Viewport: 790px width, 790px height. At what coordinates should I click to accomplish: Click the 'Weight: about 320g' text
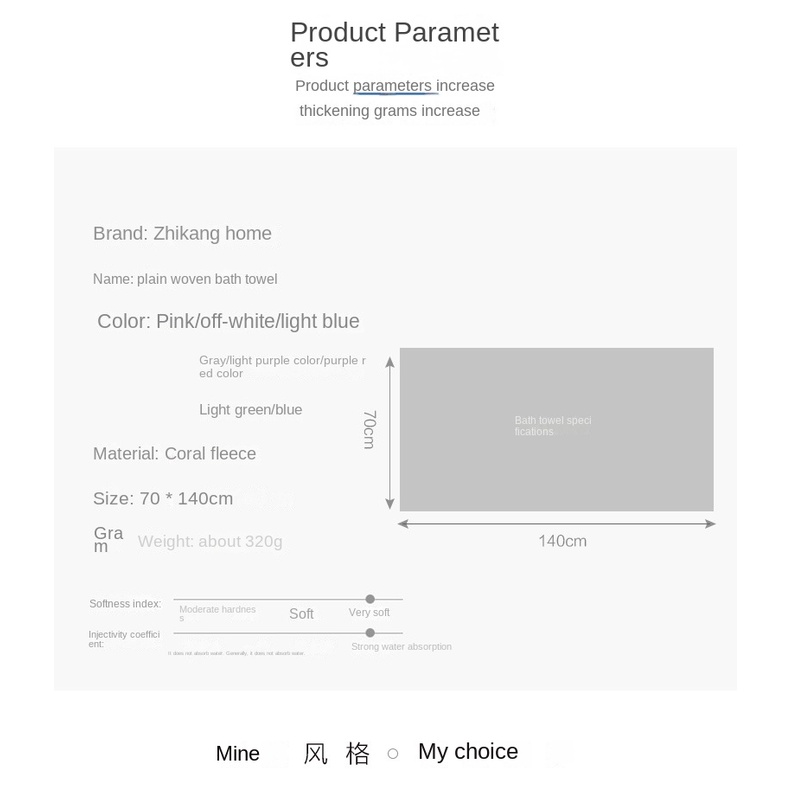pos(210,541)
